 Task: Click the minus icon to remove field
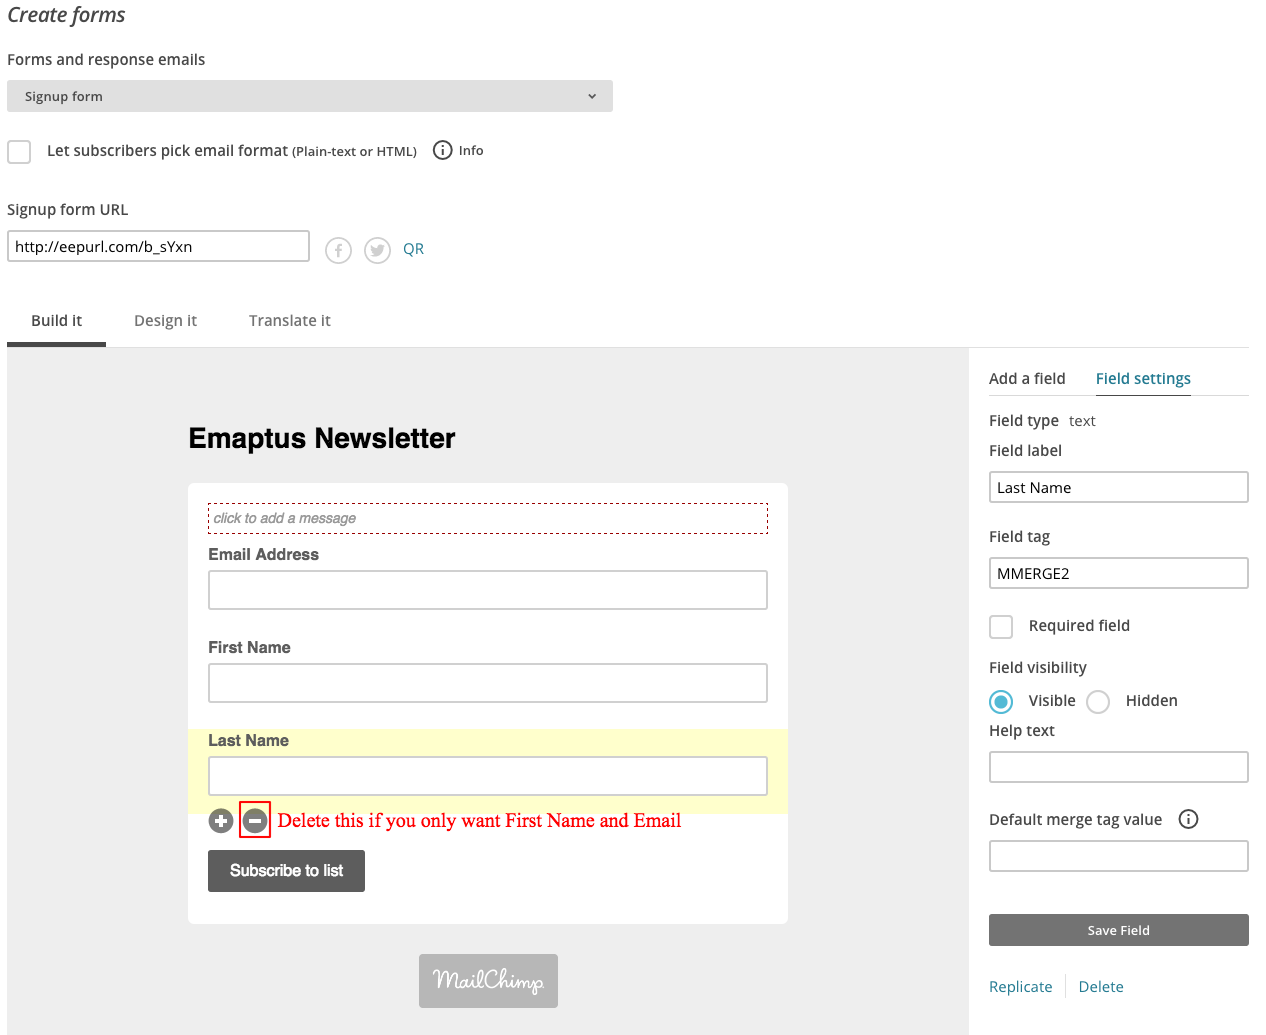[x=255, y=821]
